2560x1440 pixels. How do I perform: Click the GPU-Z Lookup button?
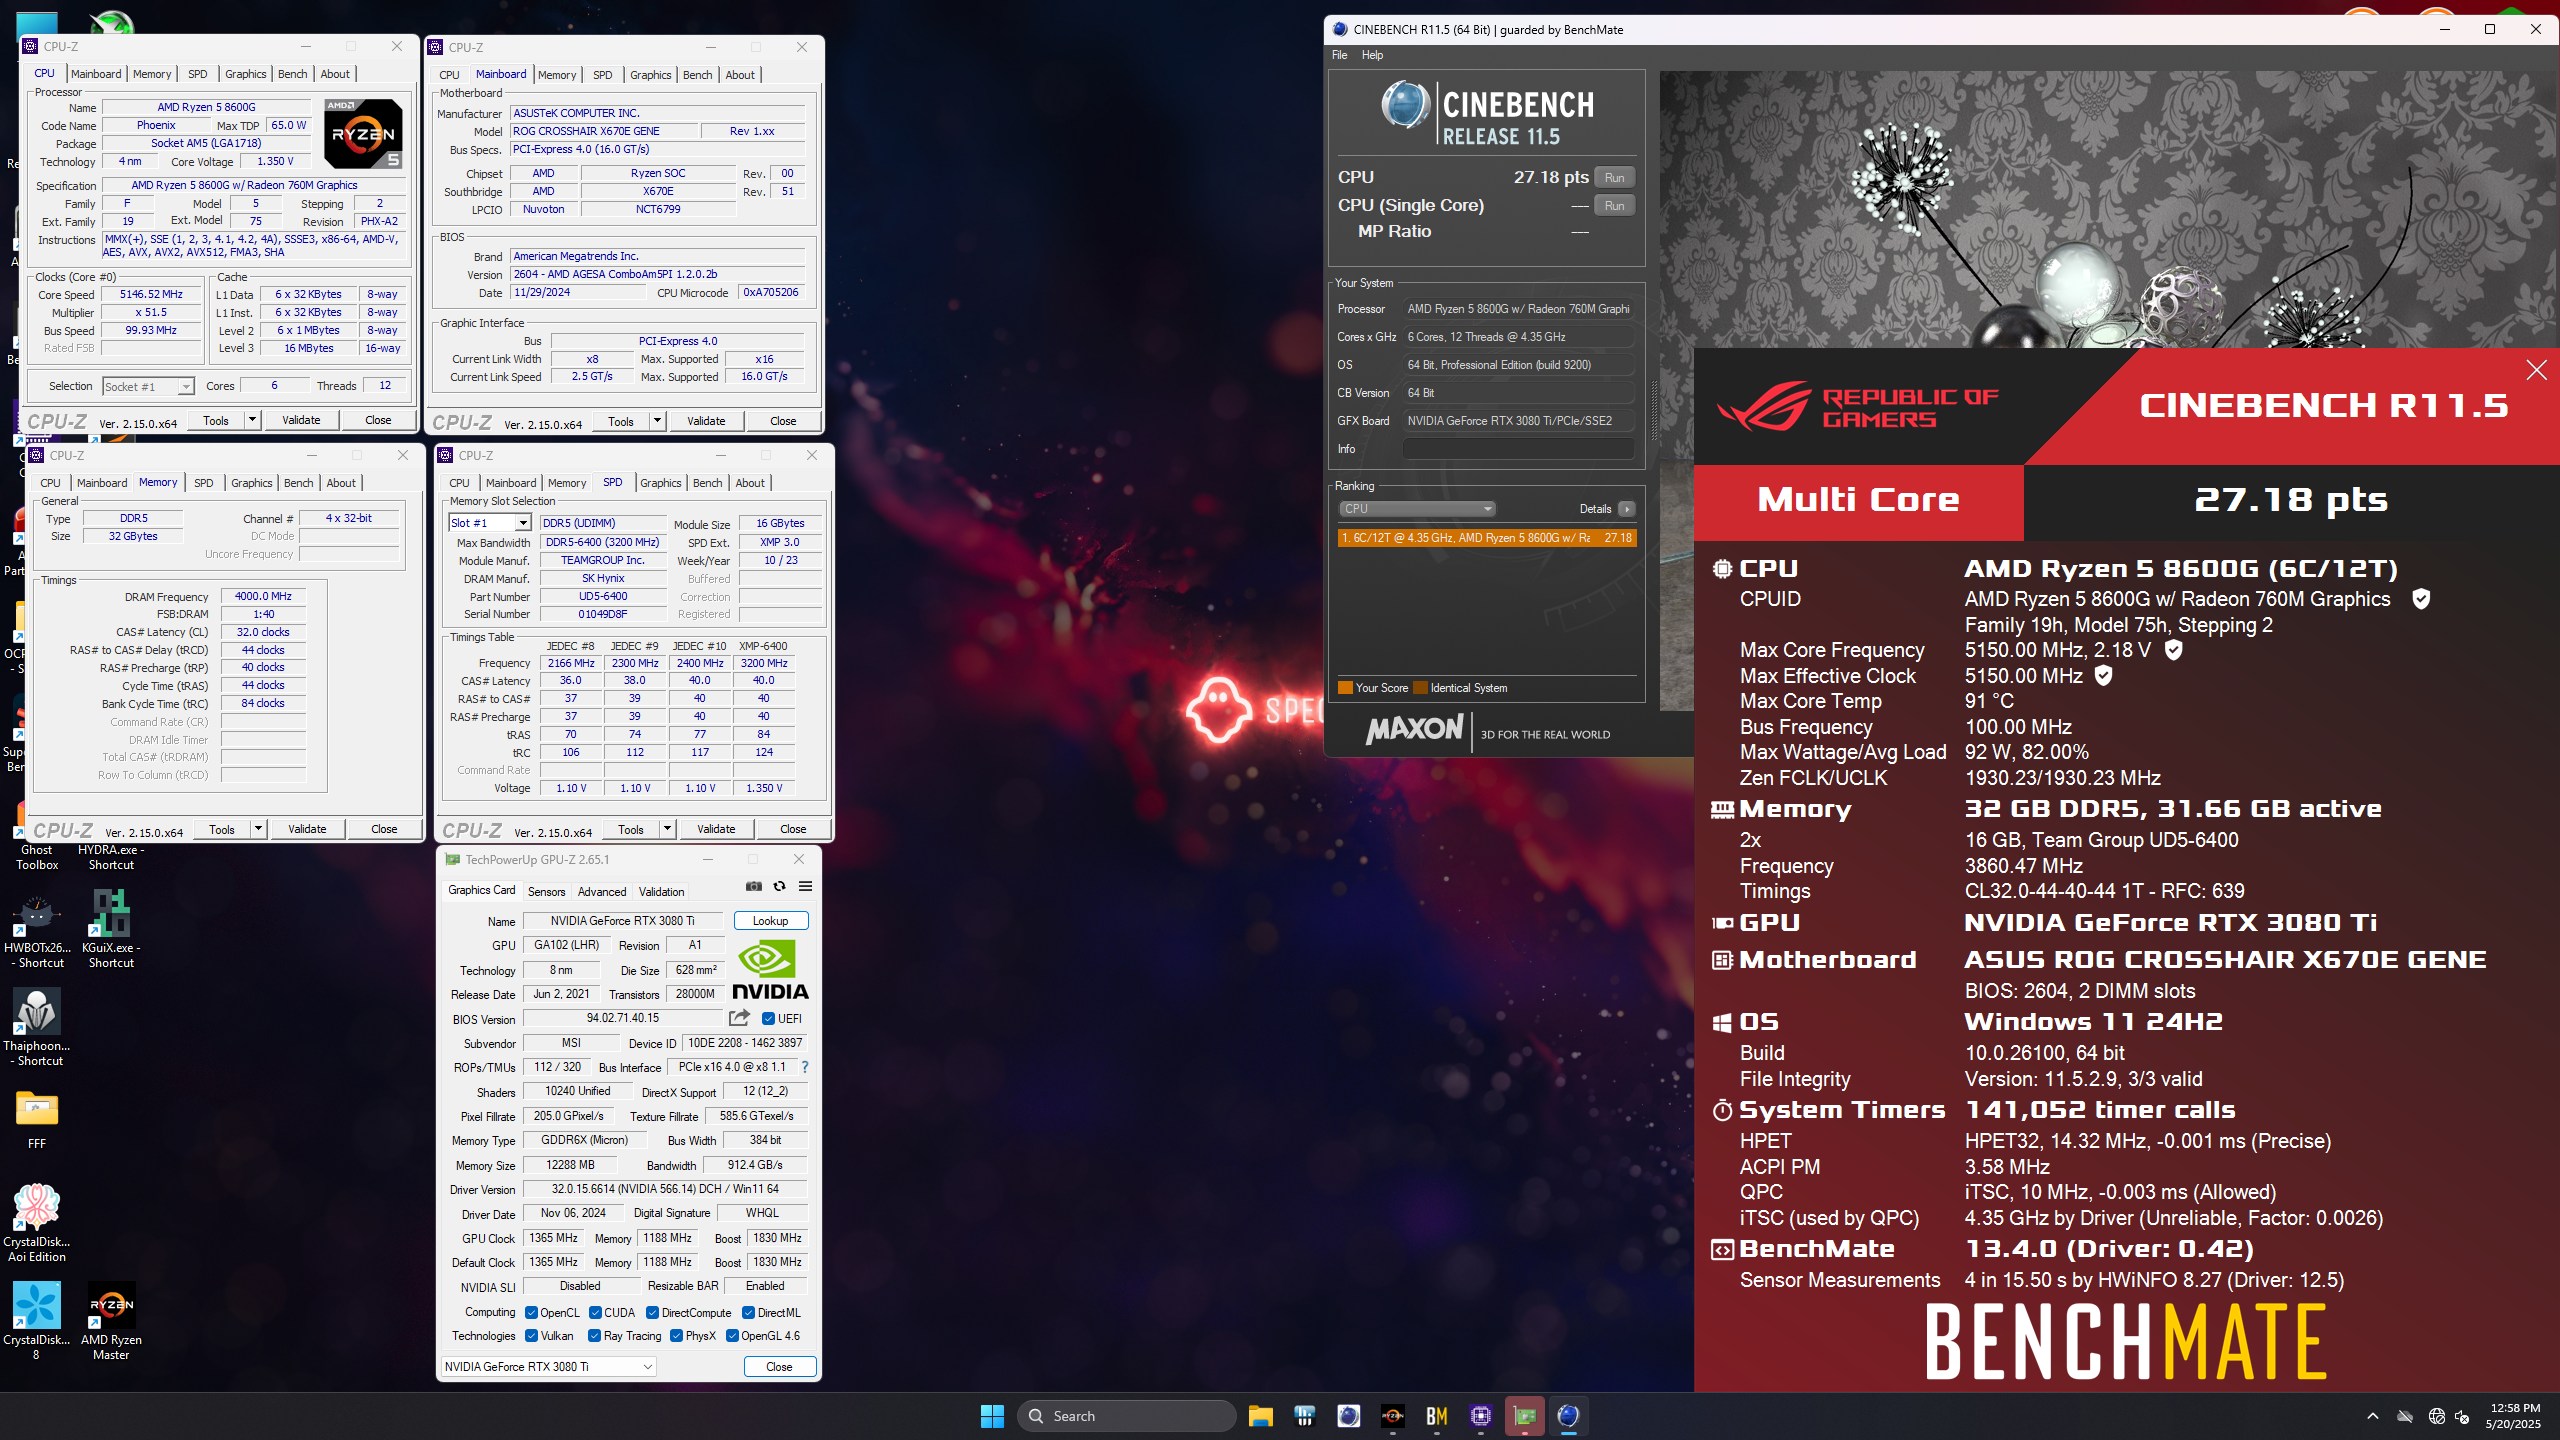(770, 921)
